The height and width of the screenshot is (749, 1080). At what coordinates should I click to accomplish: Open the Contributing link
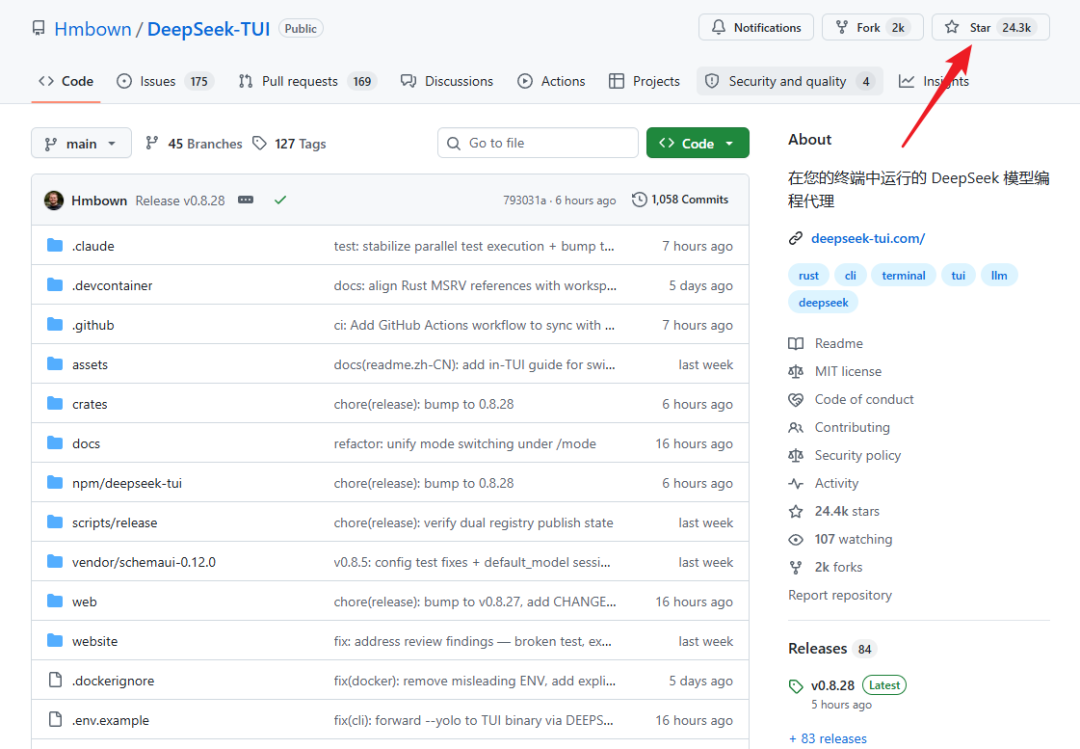[839, 427]
